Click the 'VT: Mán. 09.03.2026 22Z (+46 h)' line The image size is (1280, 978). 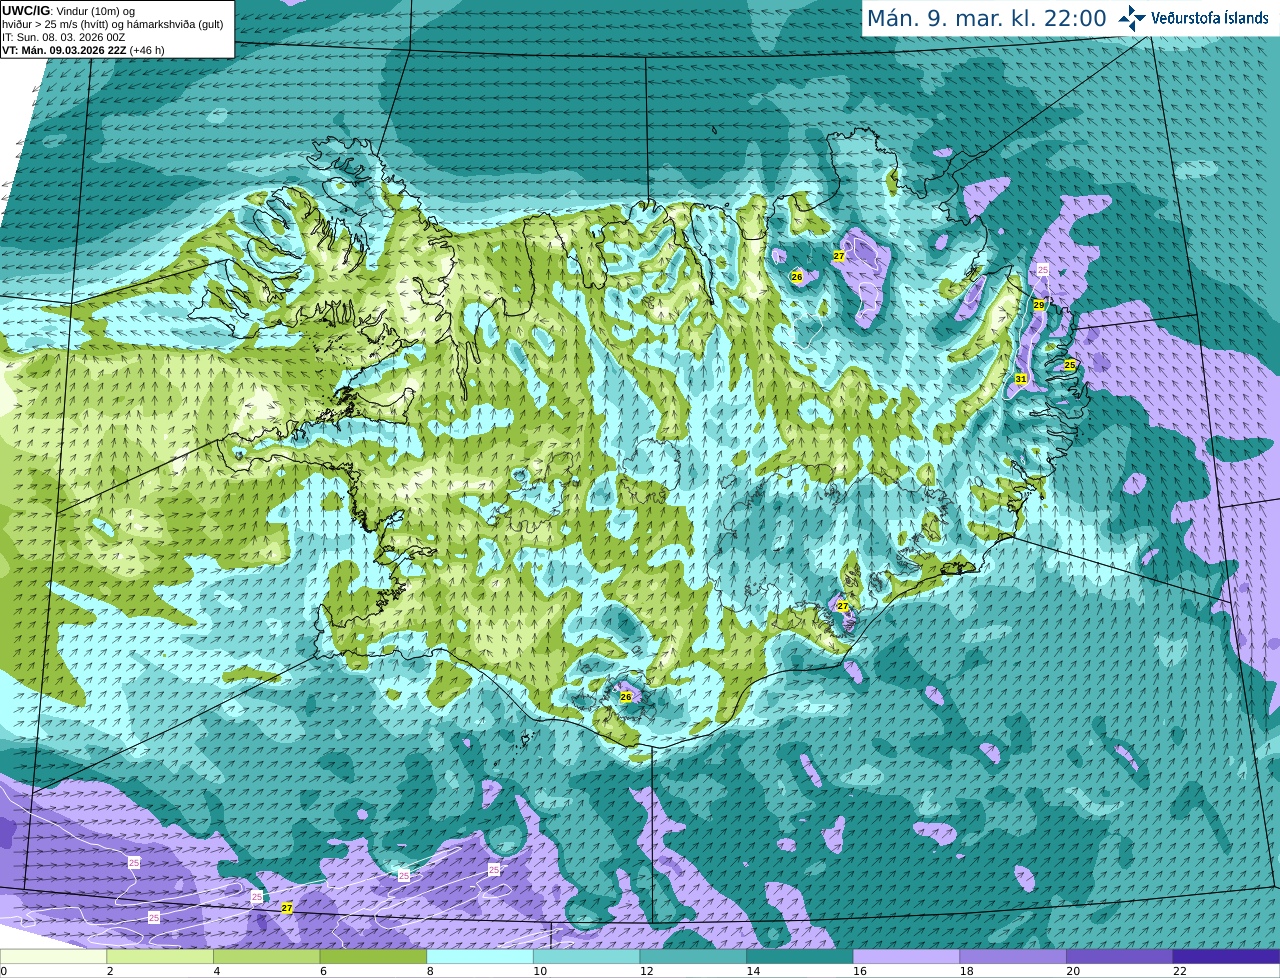pyautogui.click(x=83, y=50)
